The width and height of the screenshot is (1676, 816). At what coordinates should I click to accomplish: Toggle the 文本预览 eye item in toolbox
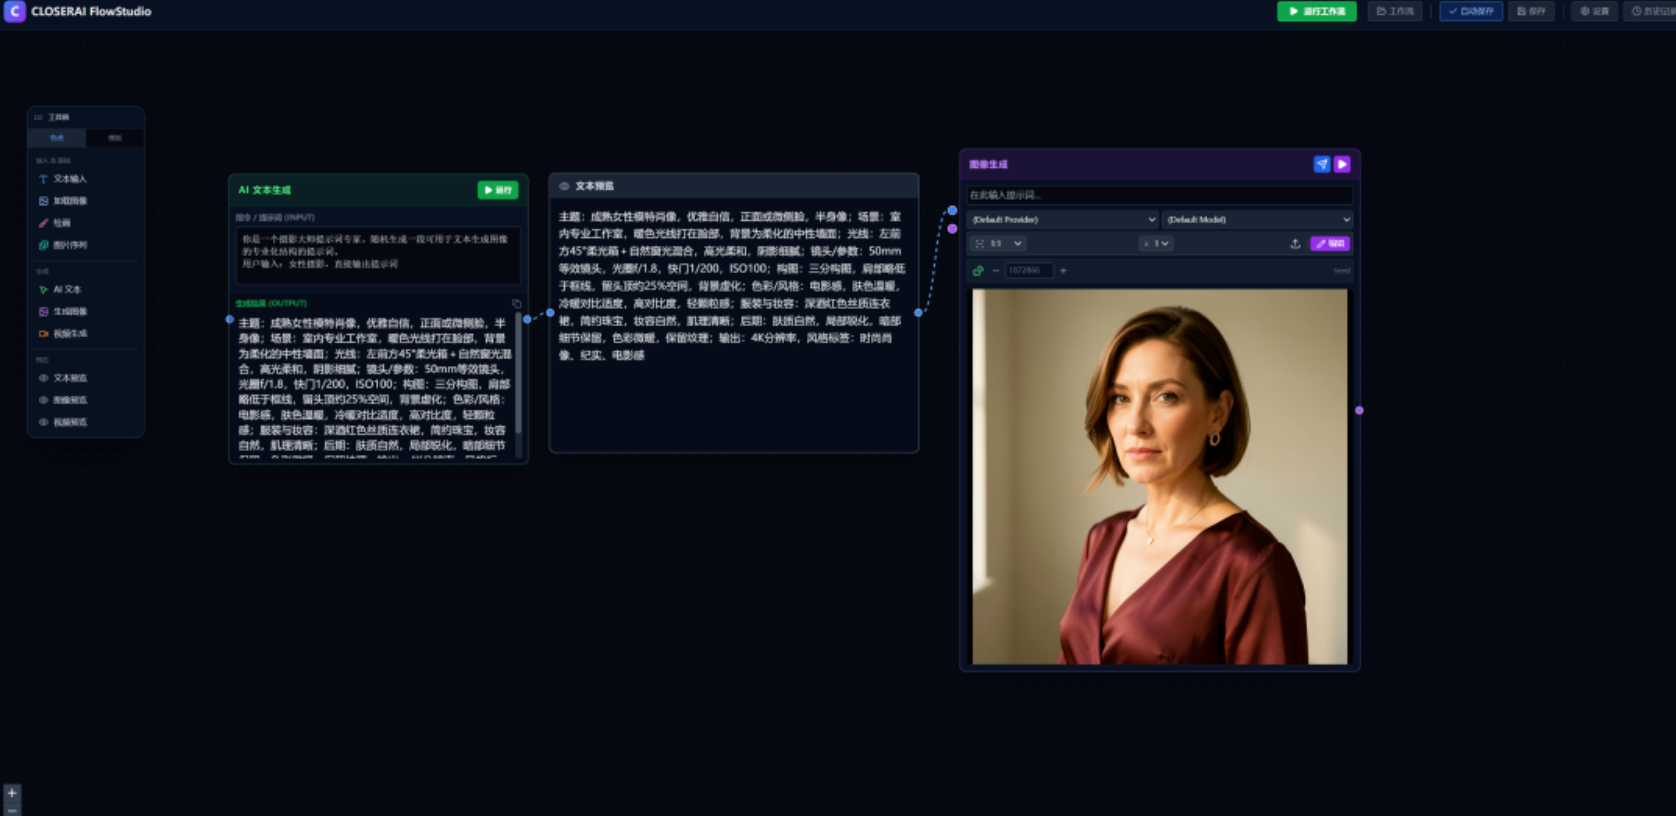[x=68, y=378]
